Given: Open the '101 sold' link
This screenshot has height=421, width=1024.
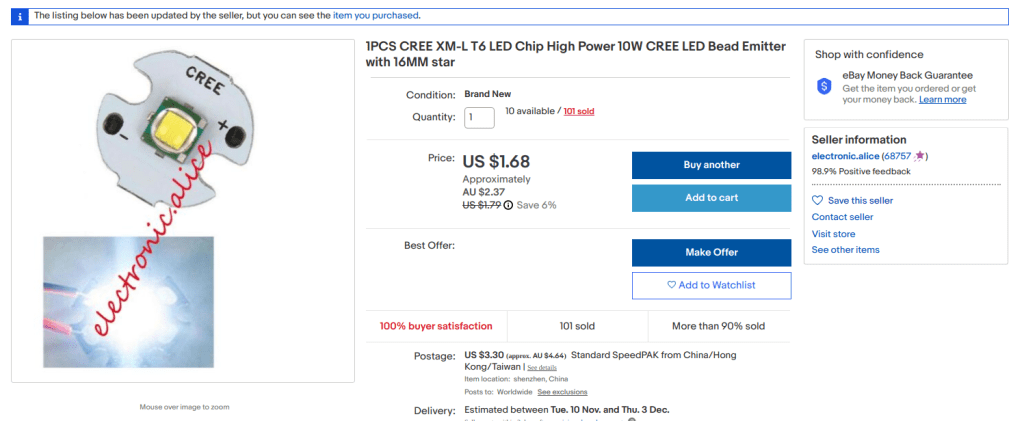Looking at the screenshot, I should (579, 111).
